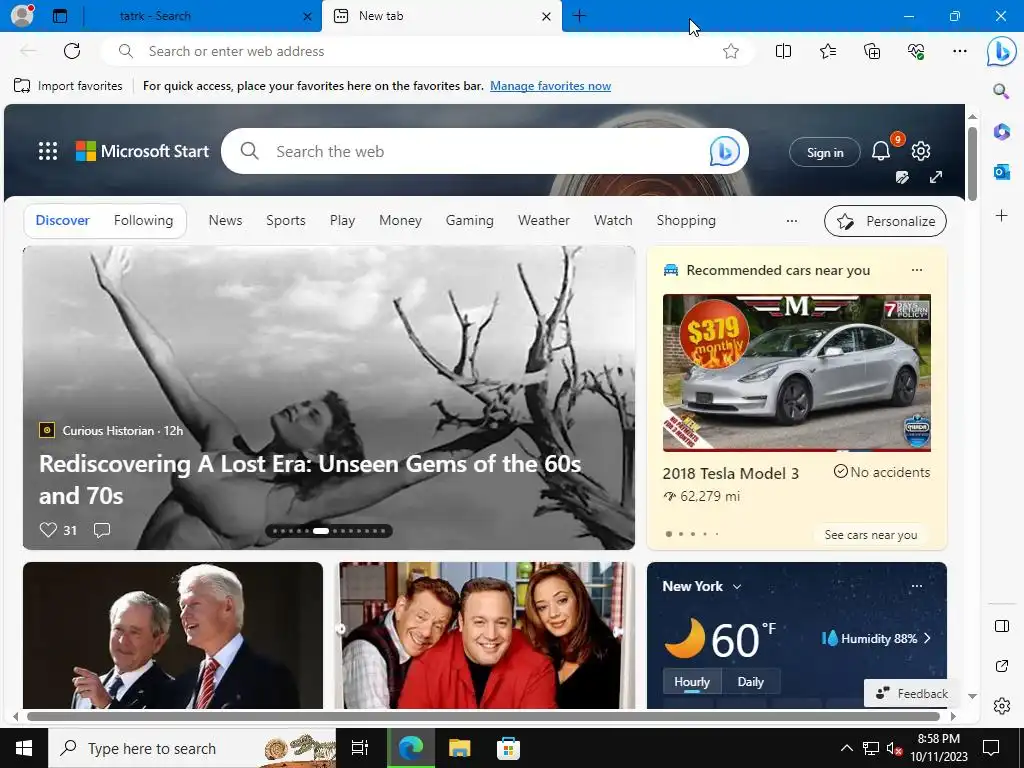Focus the Search the web box
The width and height of the screenshot is (1024, 768).
pyautogui.click(x=483, y=152)
